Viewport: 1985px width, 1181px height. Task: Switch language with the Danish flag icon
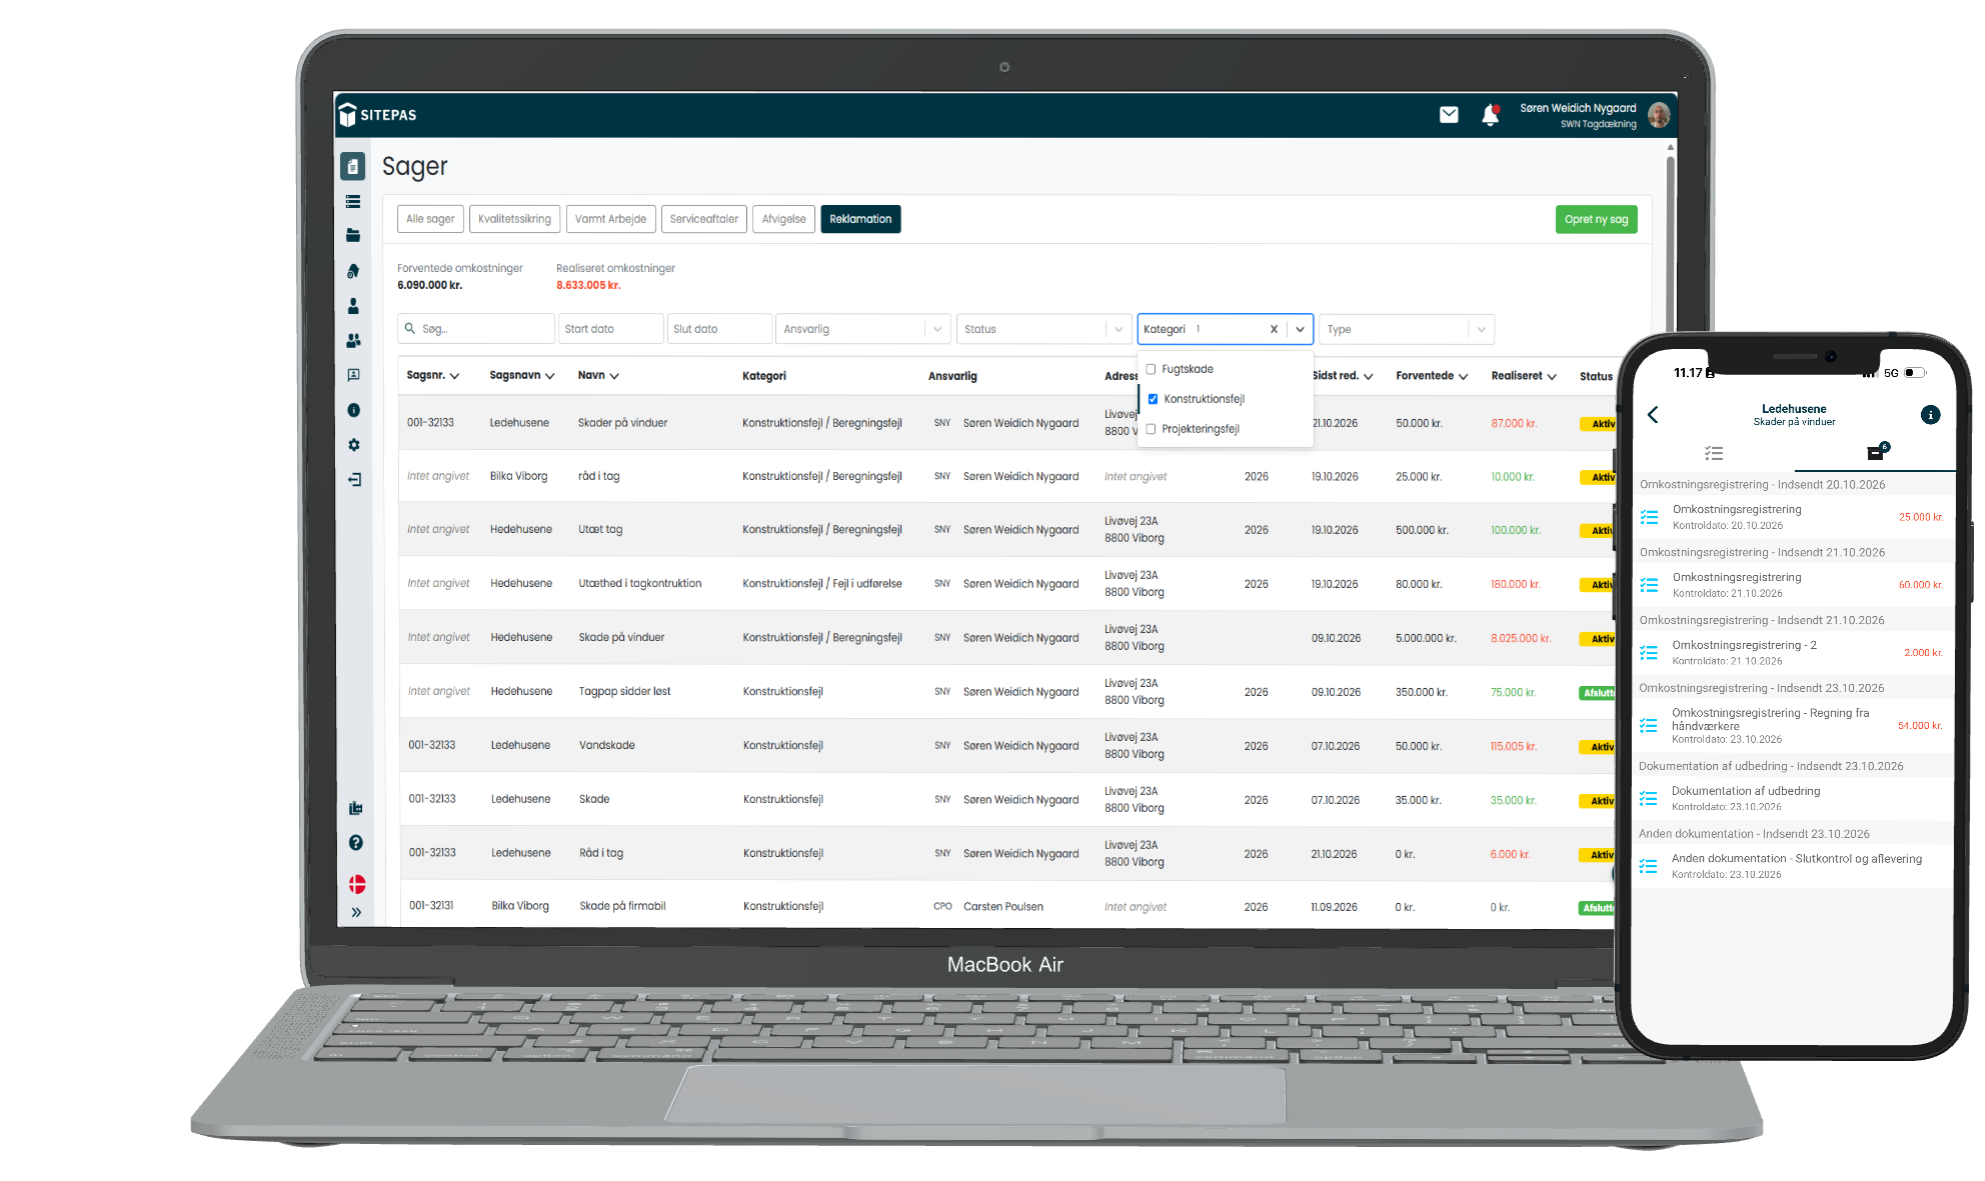[x=357, y=885]
